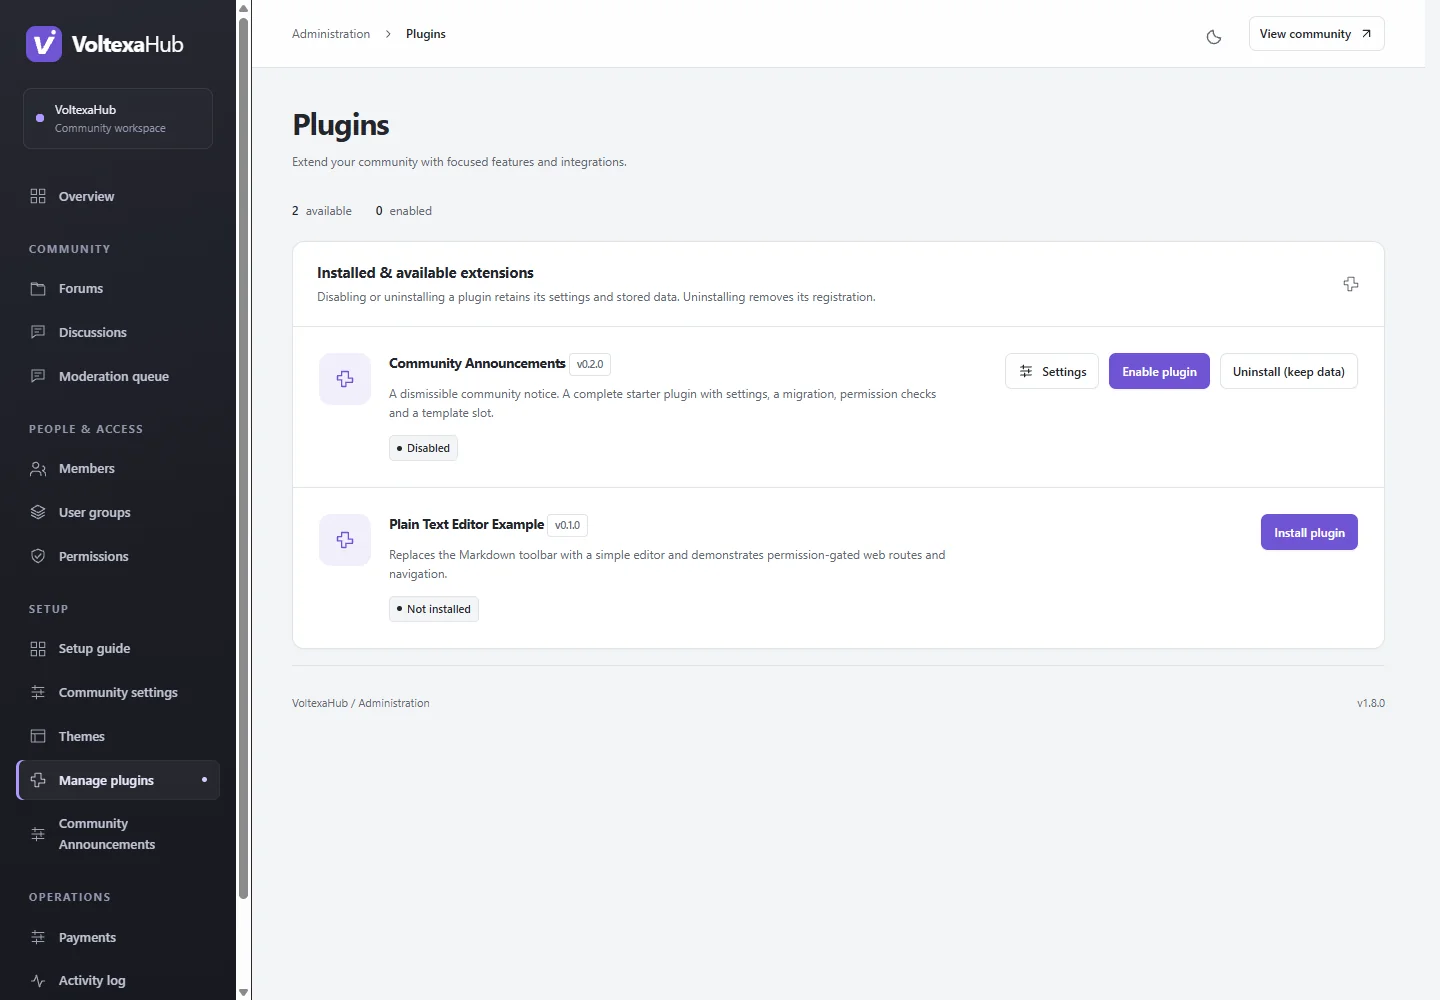This screenshot has height=1000, width=1440.
Task: Open Moderation queue page
Action: click(x=118, y=376)
